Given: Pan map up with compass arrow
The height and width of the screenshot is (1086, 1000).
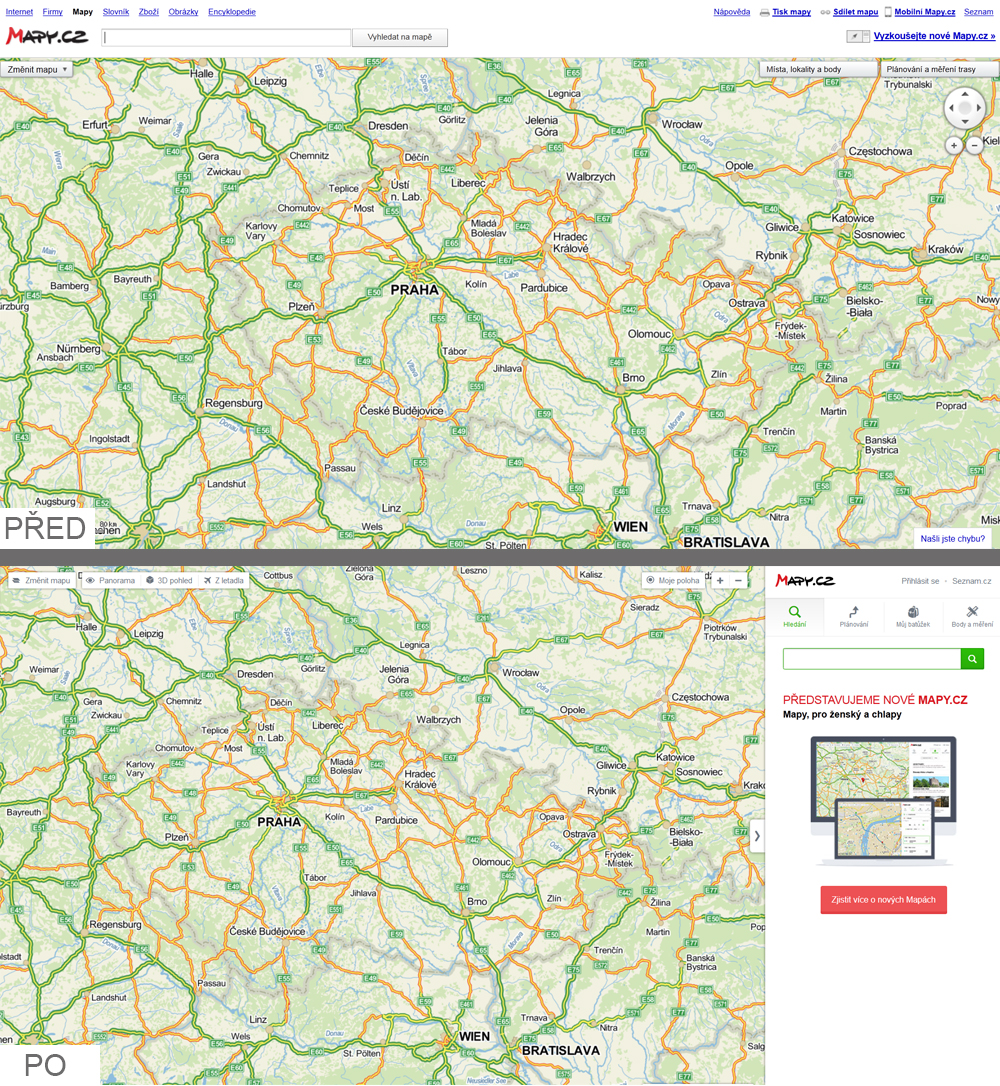Looking at the screenshot, I should coord(965,94).
